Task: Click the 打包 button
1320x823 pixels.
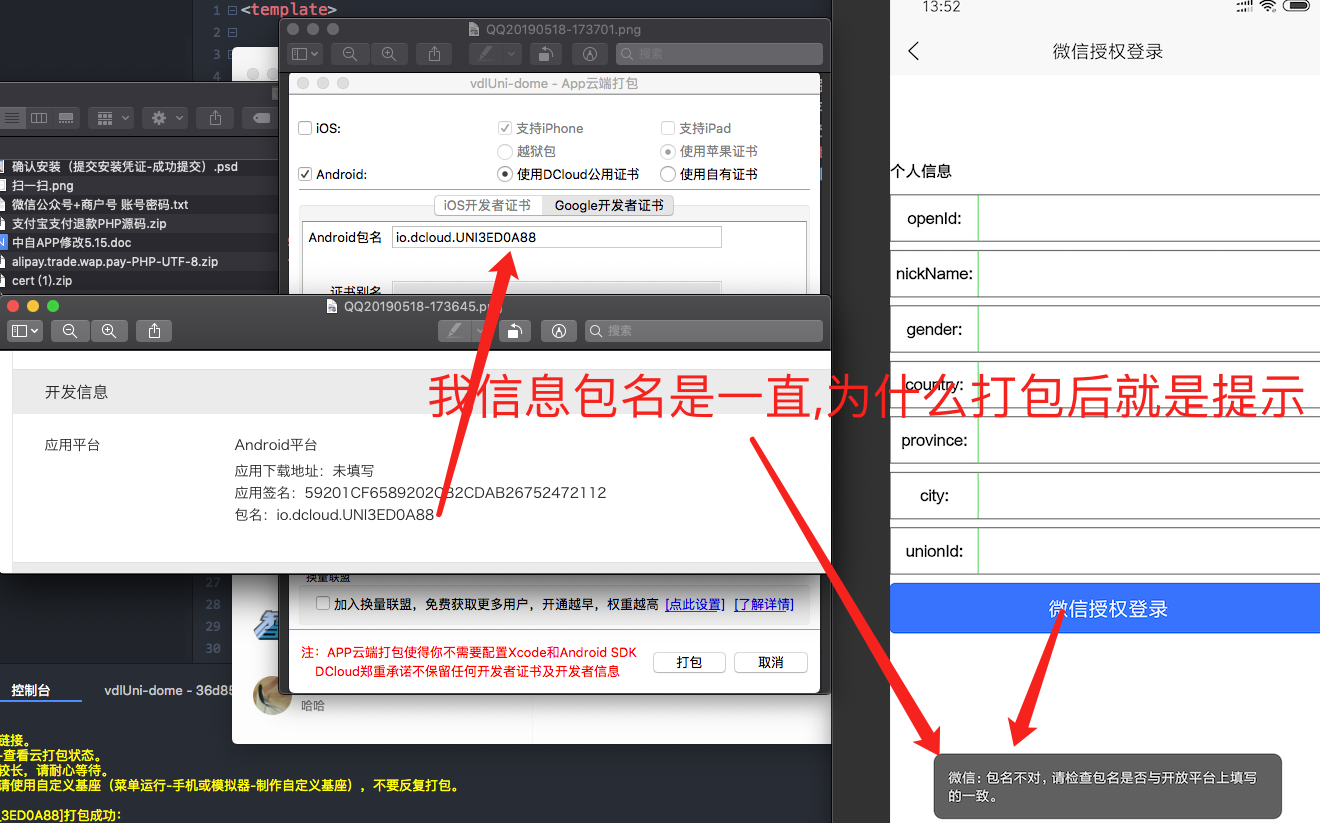Action: pyautogui.click(x=689, y=663)
